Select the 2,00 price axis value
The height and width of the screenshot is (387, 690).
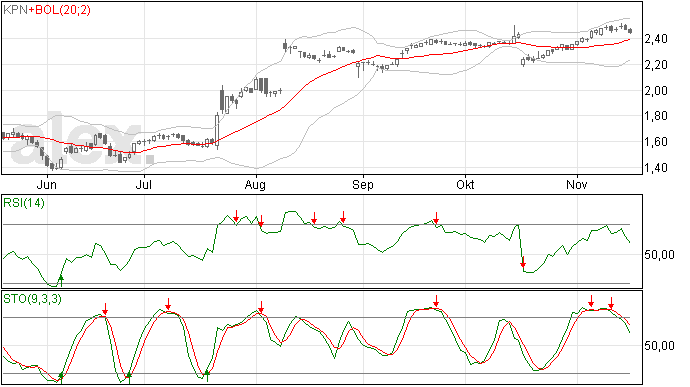tap(656, 91)
